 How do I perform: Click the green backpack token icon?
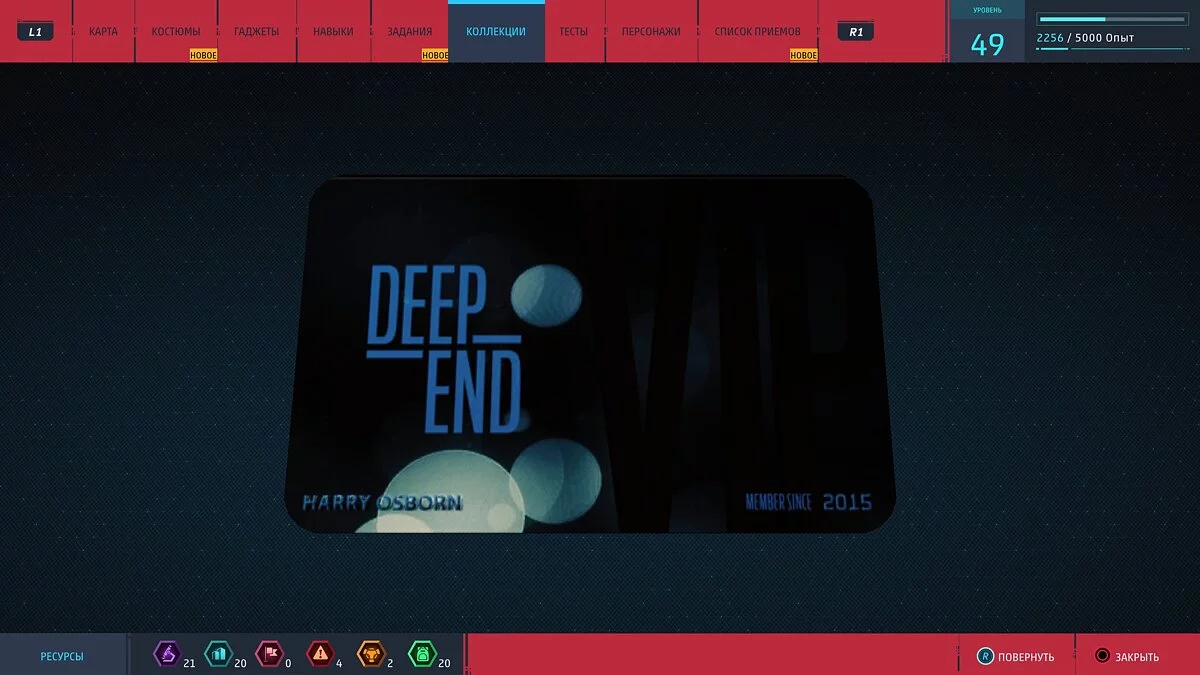click(x=422, y=655)
